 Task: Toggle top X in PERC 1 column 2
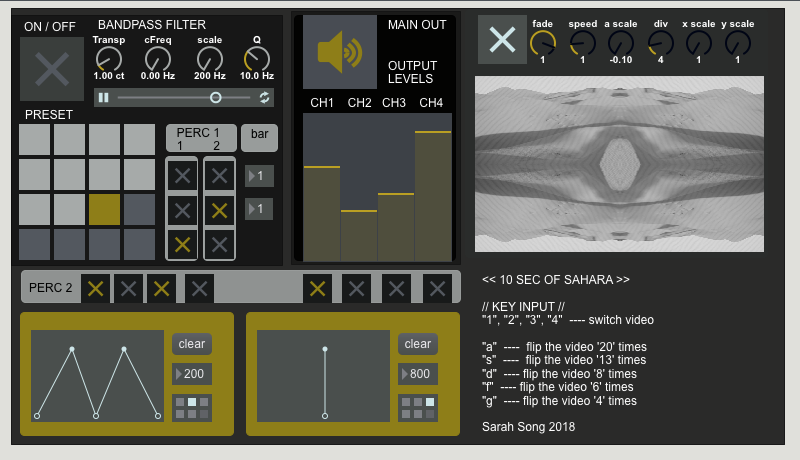(x=219, y=176)
